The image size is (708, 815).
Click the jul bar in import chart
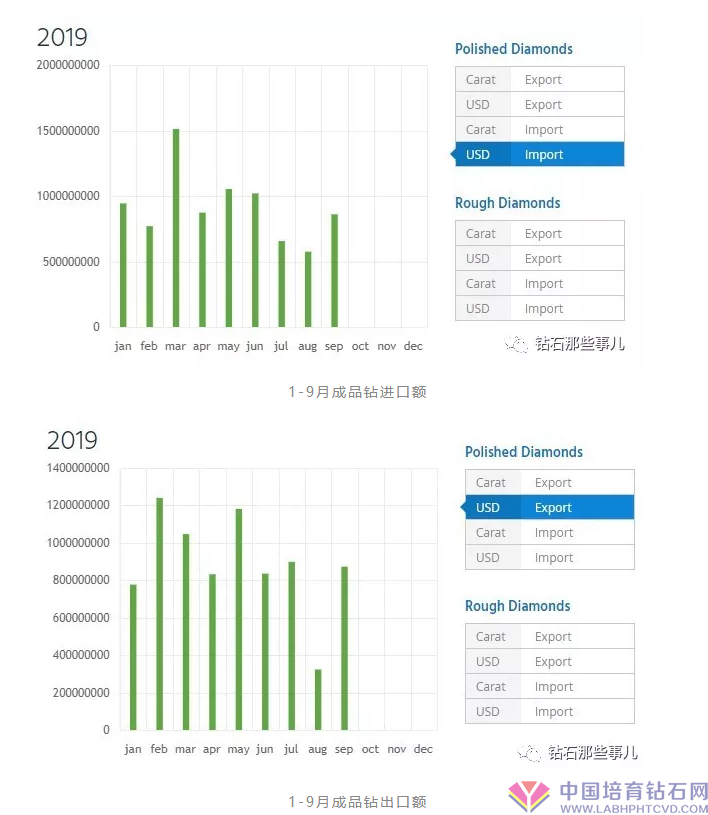(x=282, y=284)
